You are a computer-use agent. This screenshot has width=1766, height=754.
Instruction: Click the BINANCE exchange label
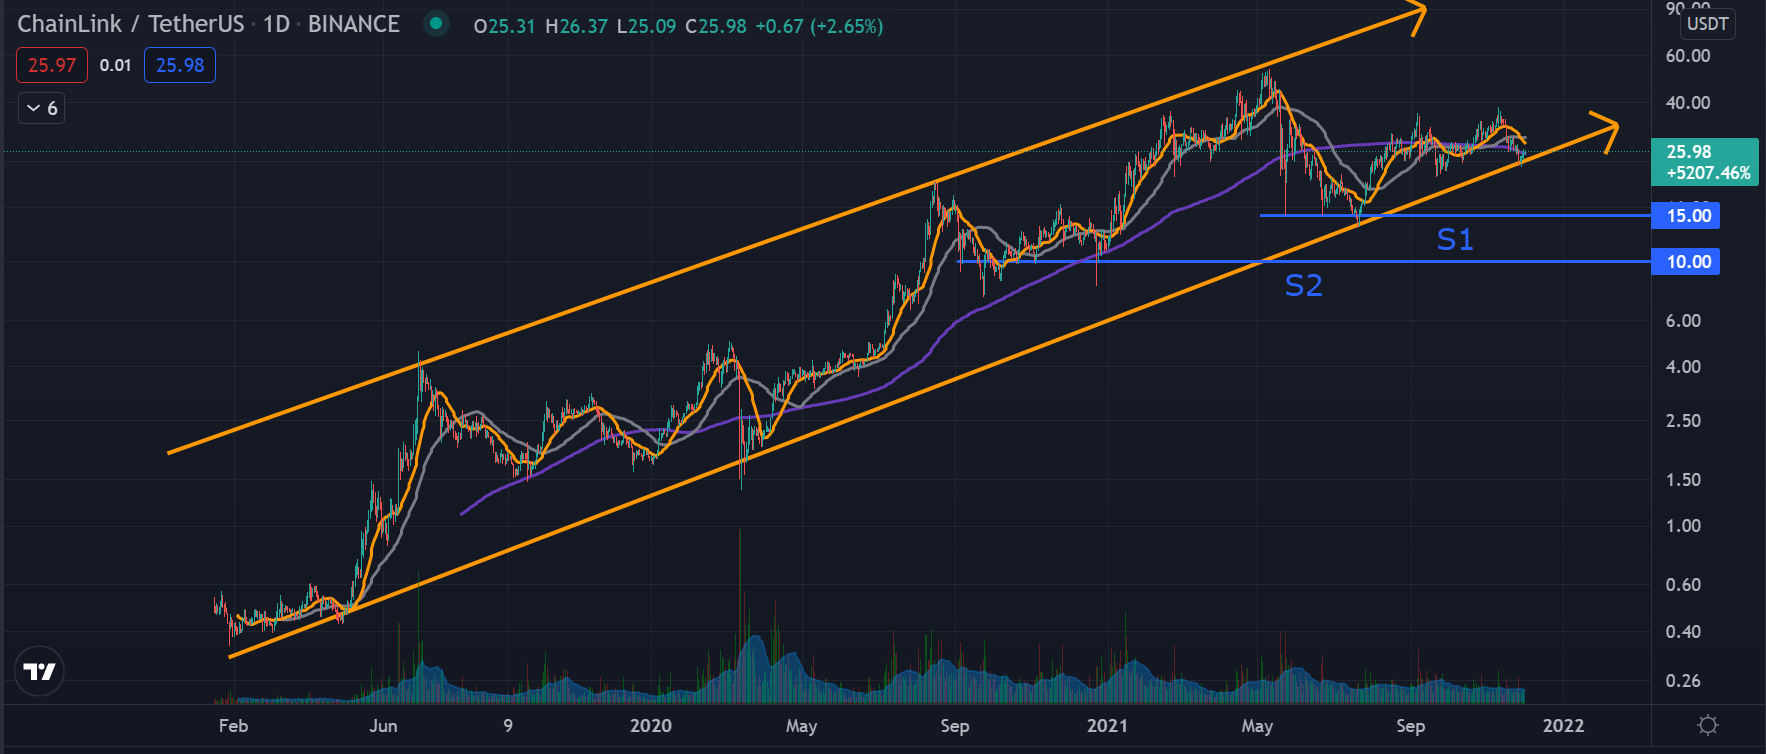pos(354,24)
